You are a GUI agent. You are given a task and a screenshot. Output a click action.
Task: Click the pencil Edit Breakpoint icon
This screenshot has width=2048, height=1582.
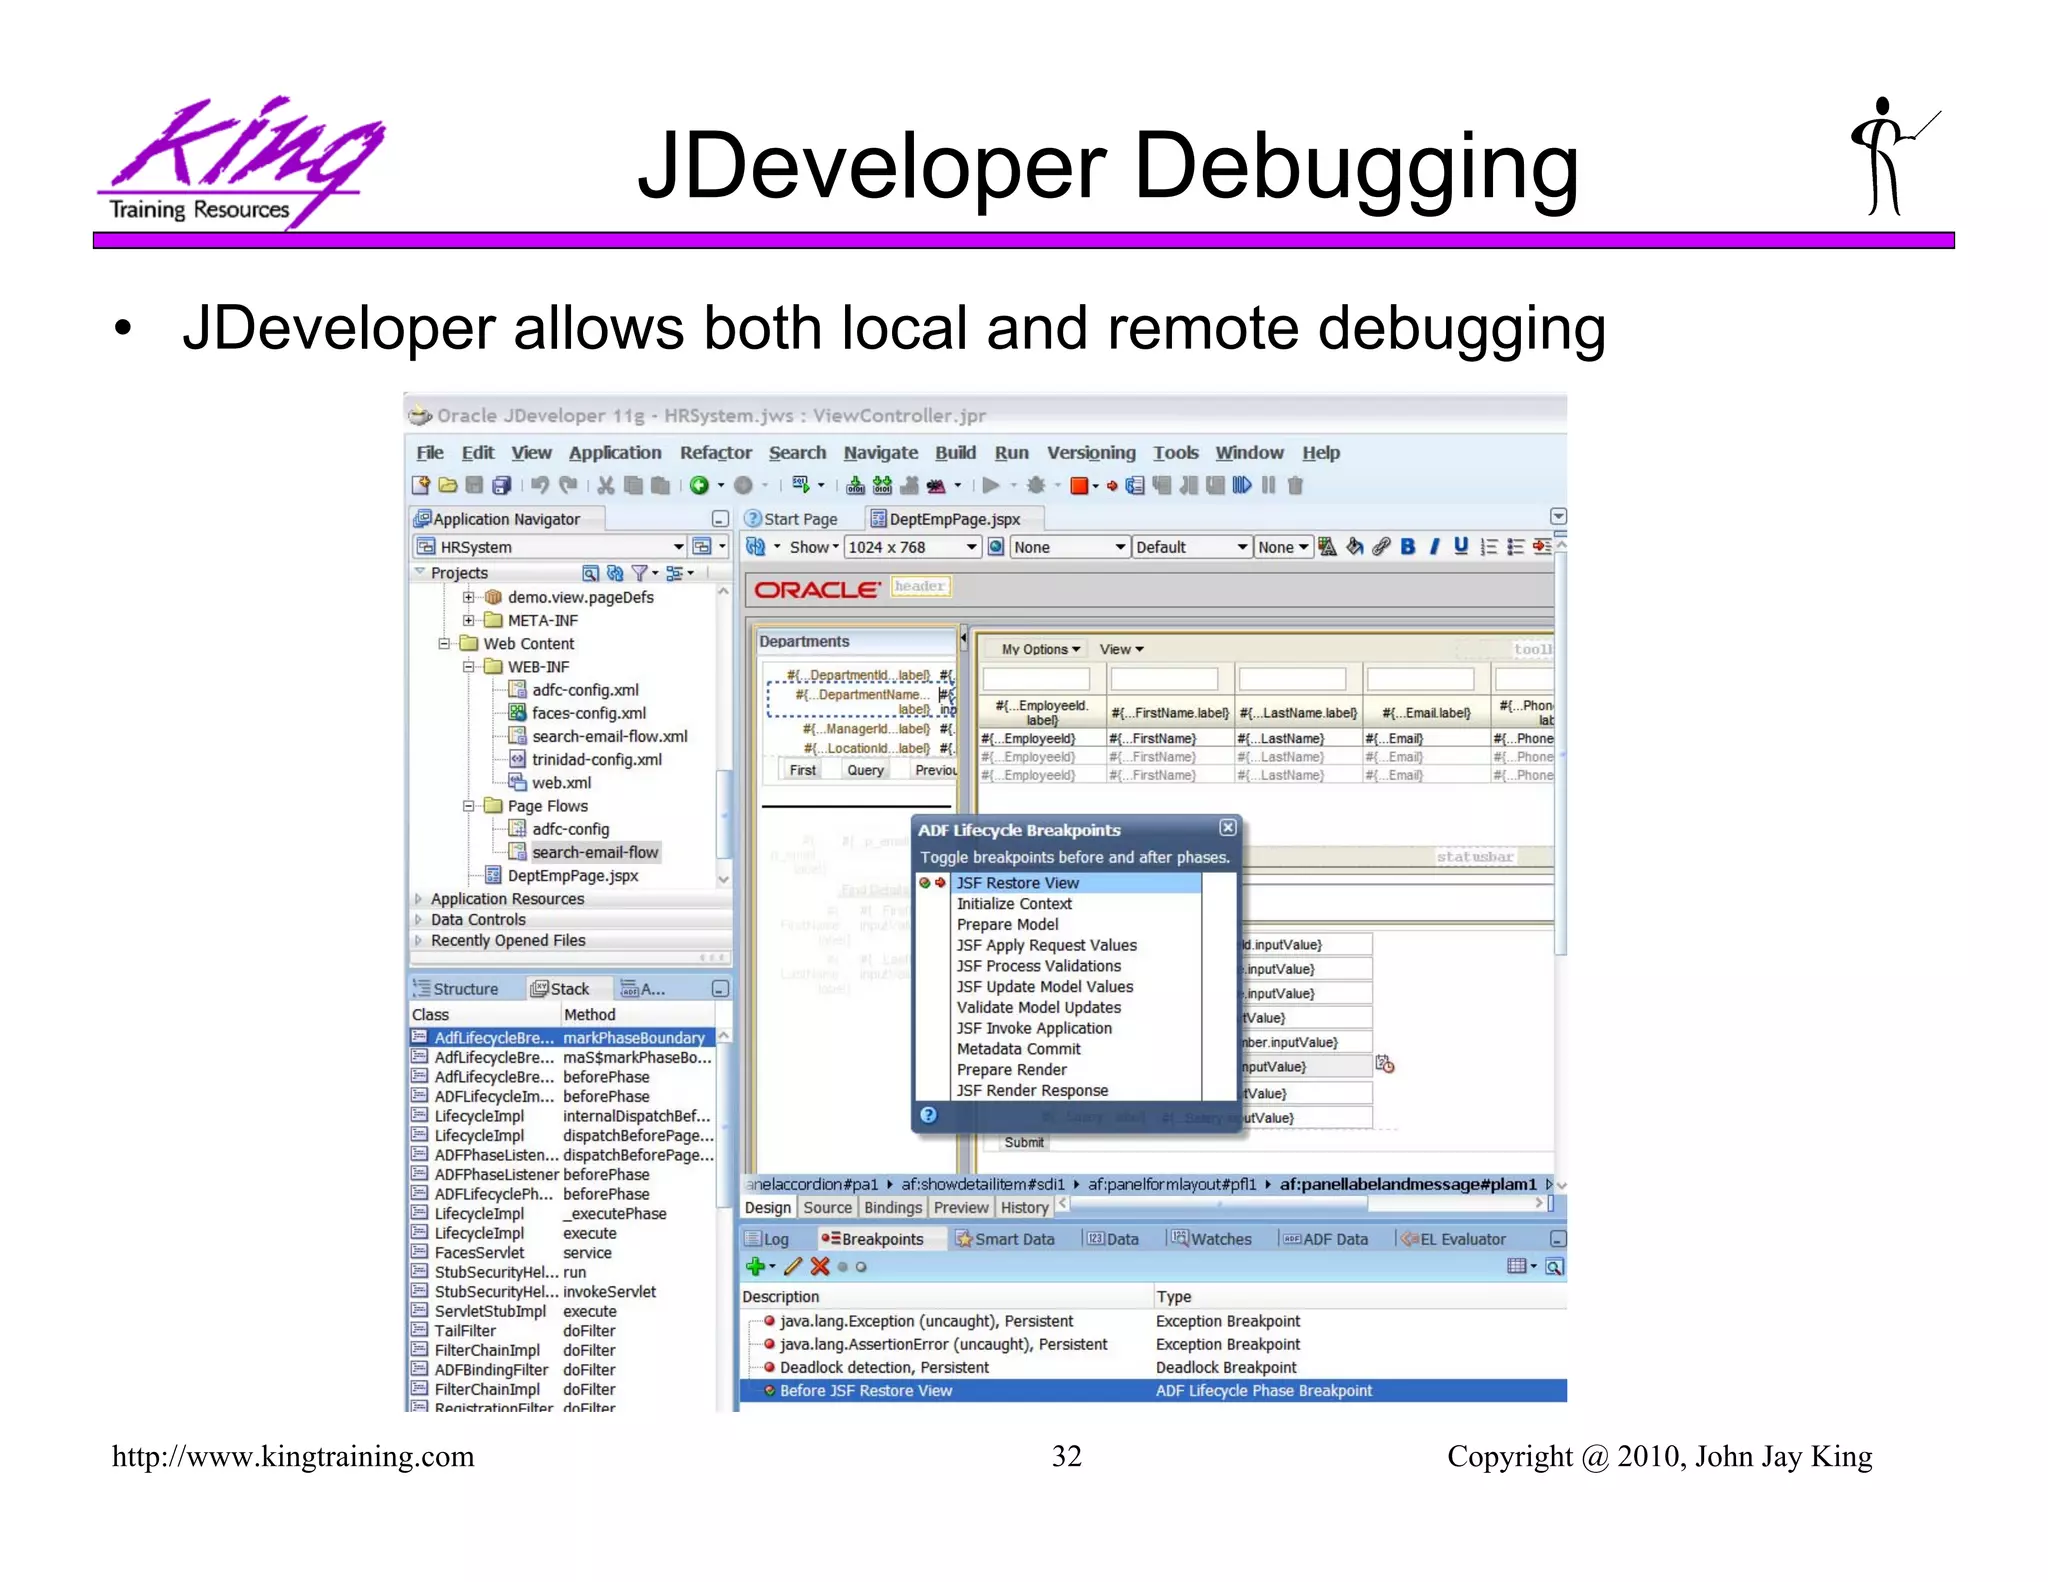tap(793, 1267)
